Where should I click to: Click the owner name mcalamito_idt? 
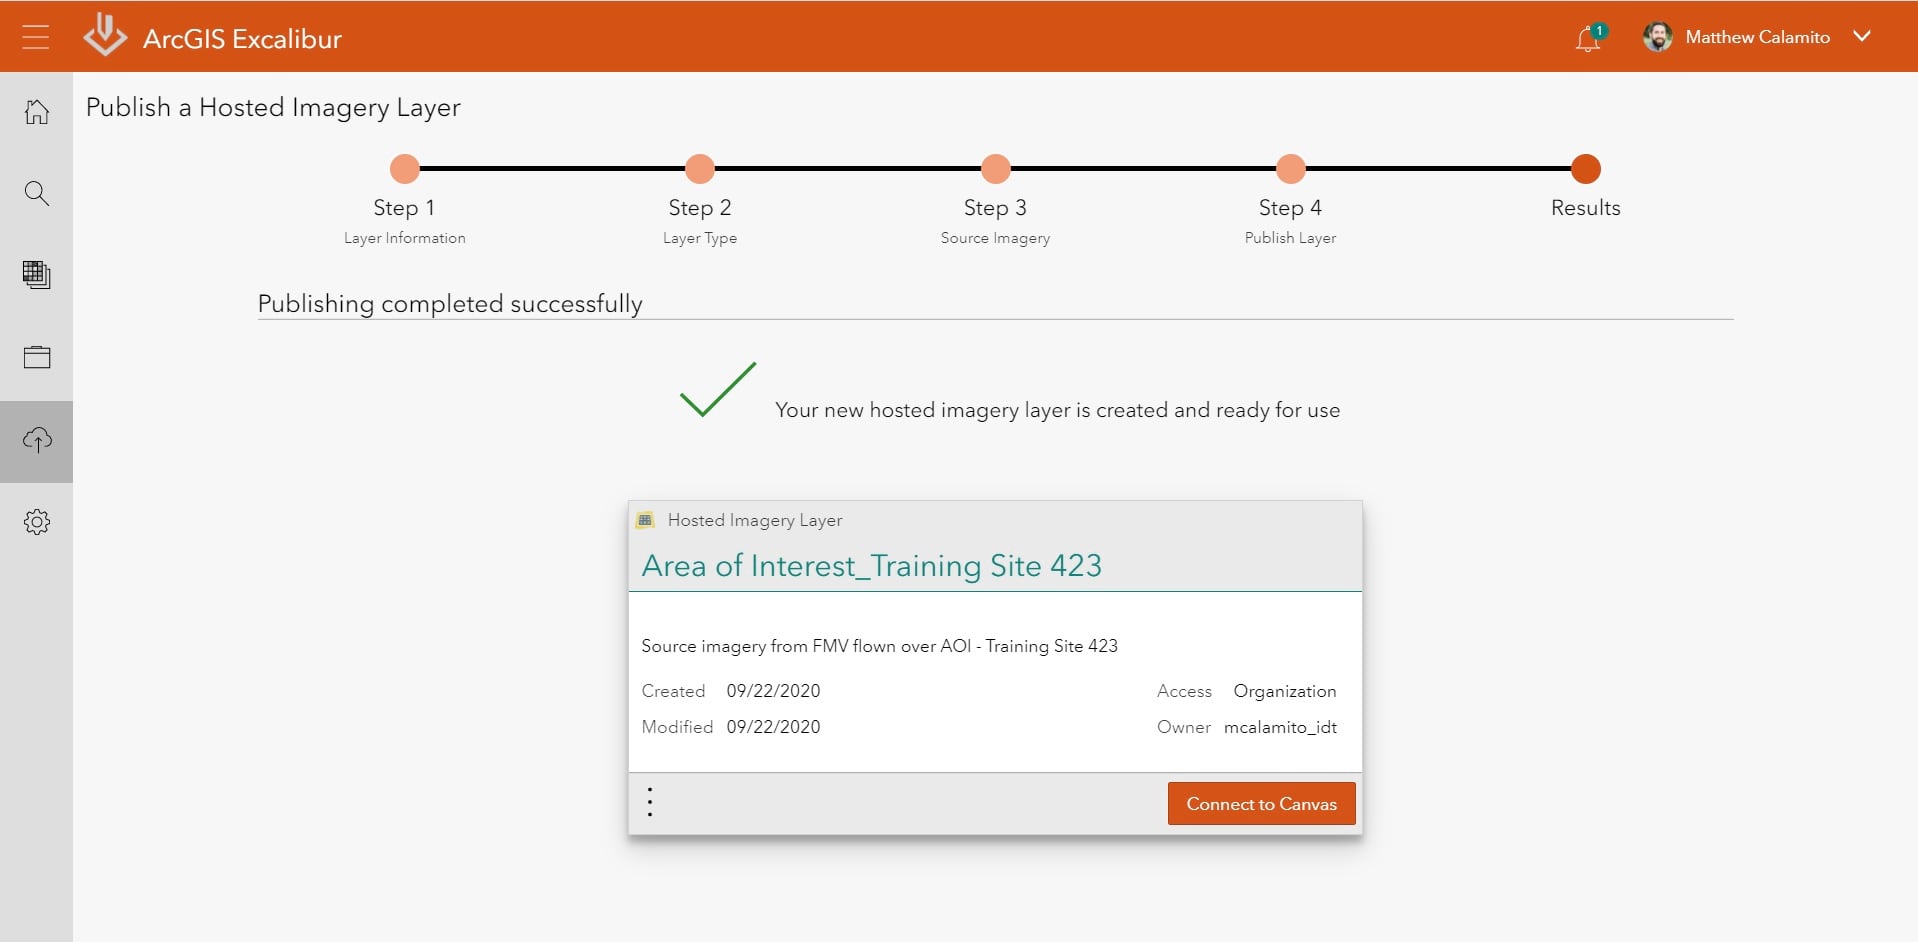pyautogui.click(x=1280, y=727)
